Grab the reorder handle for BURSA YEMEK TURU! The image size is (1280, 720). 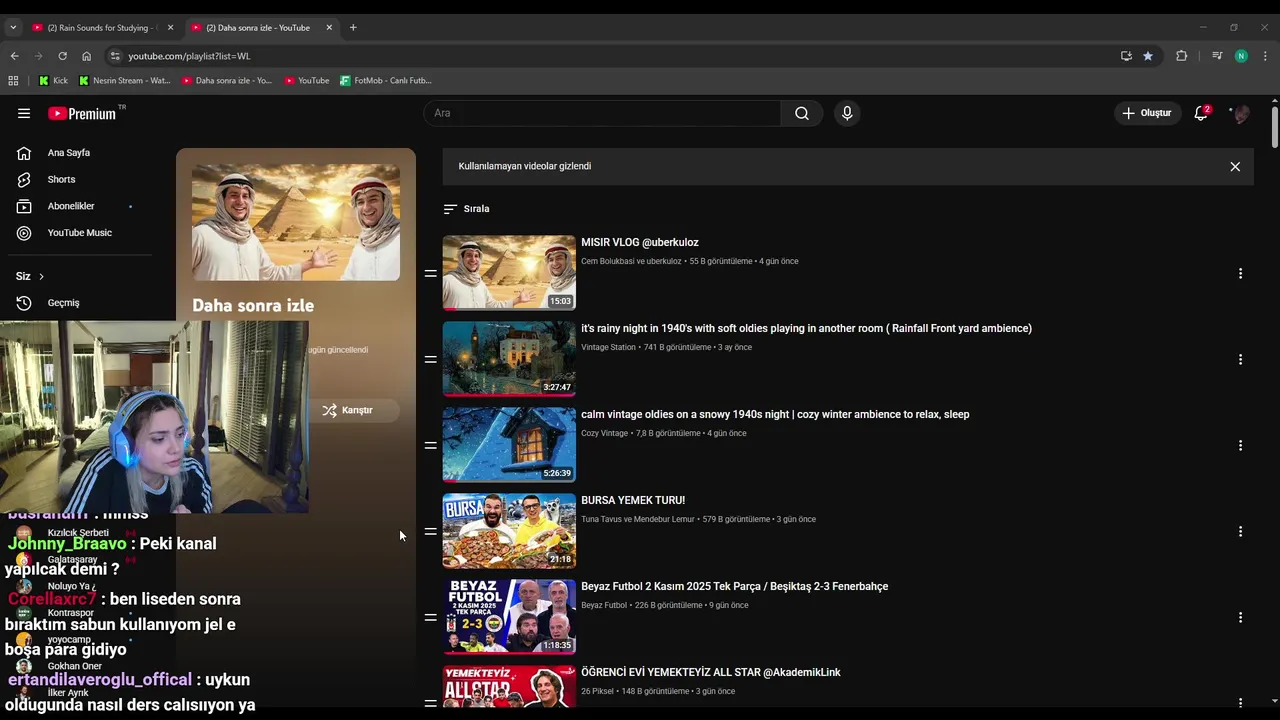[x=430, y=531]
